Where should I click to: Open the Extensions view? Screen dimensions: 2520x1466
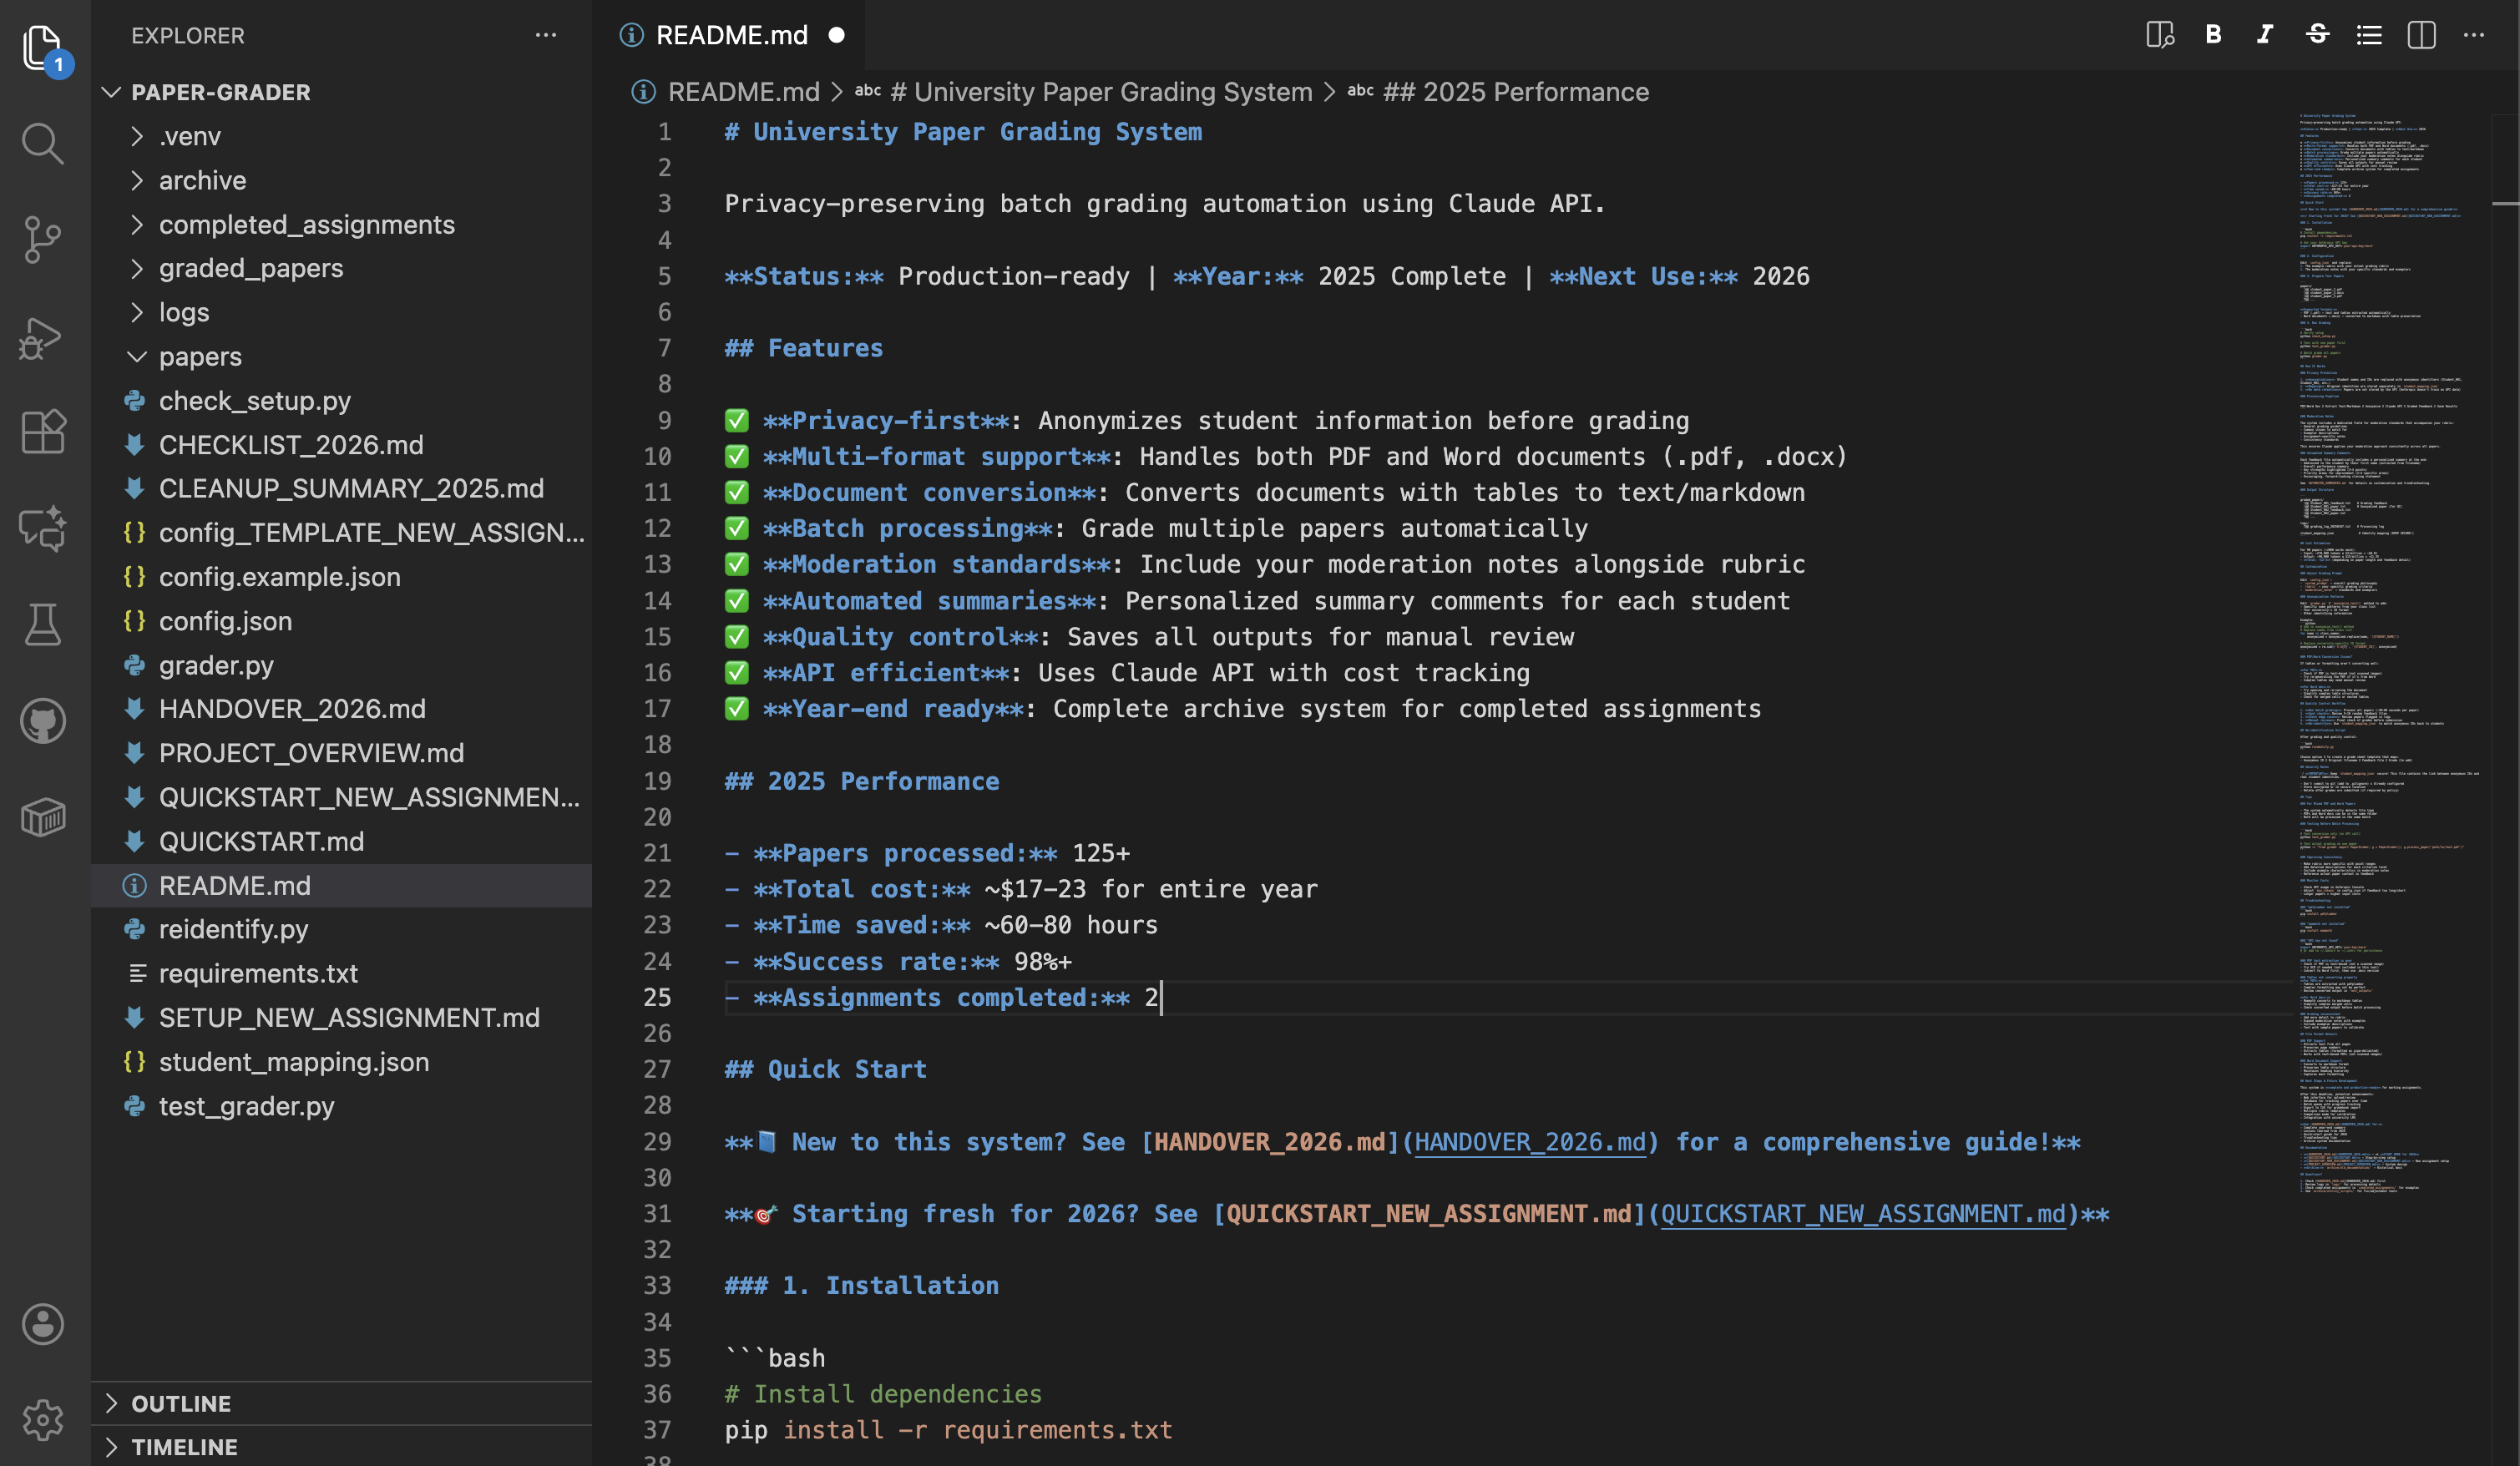[x=42, y=432]
